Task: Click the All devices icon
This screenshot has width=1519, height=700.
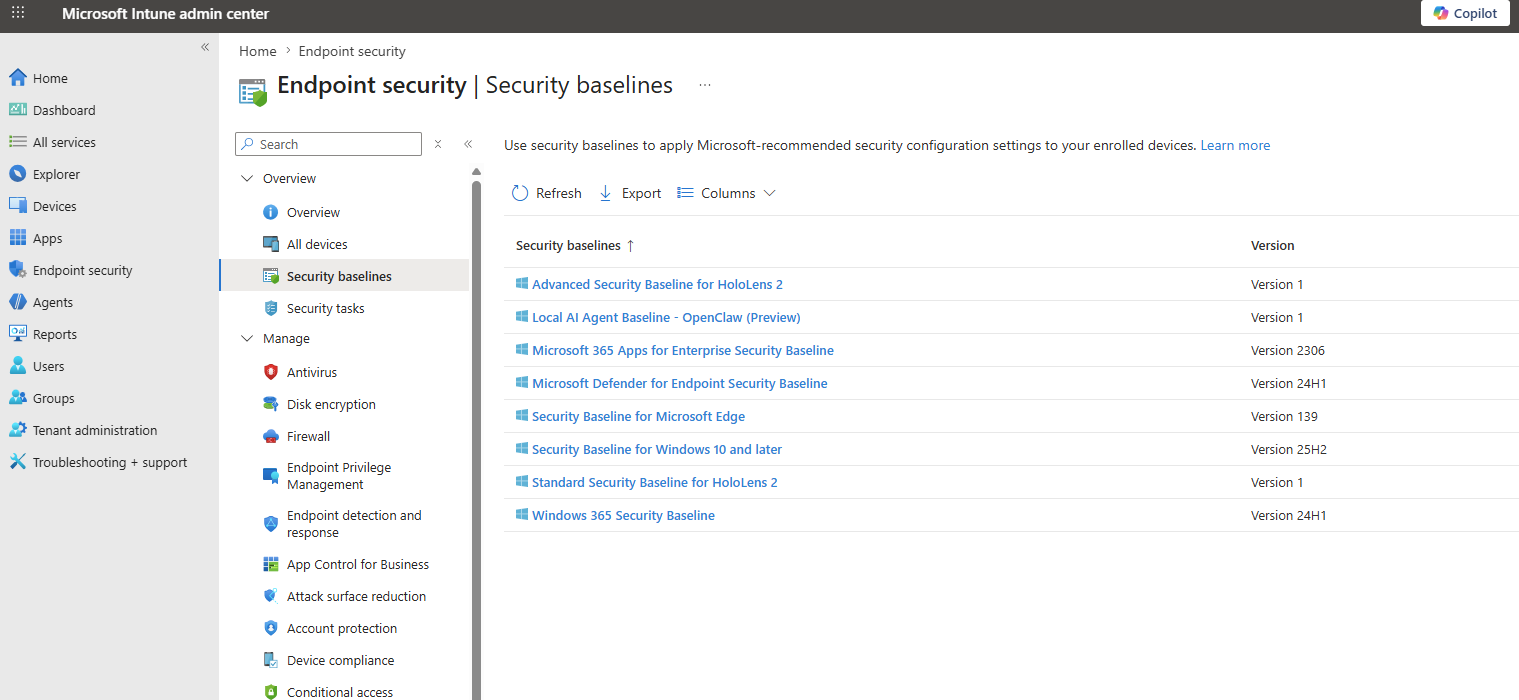Action: click(x=270, y=244)
